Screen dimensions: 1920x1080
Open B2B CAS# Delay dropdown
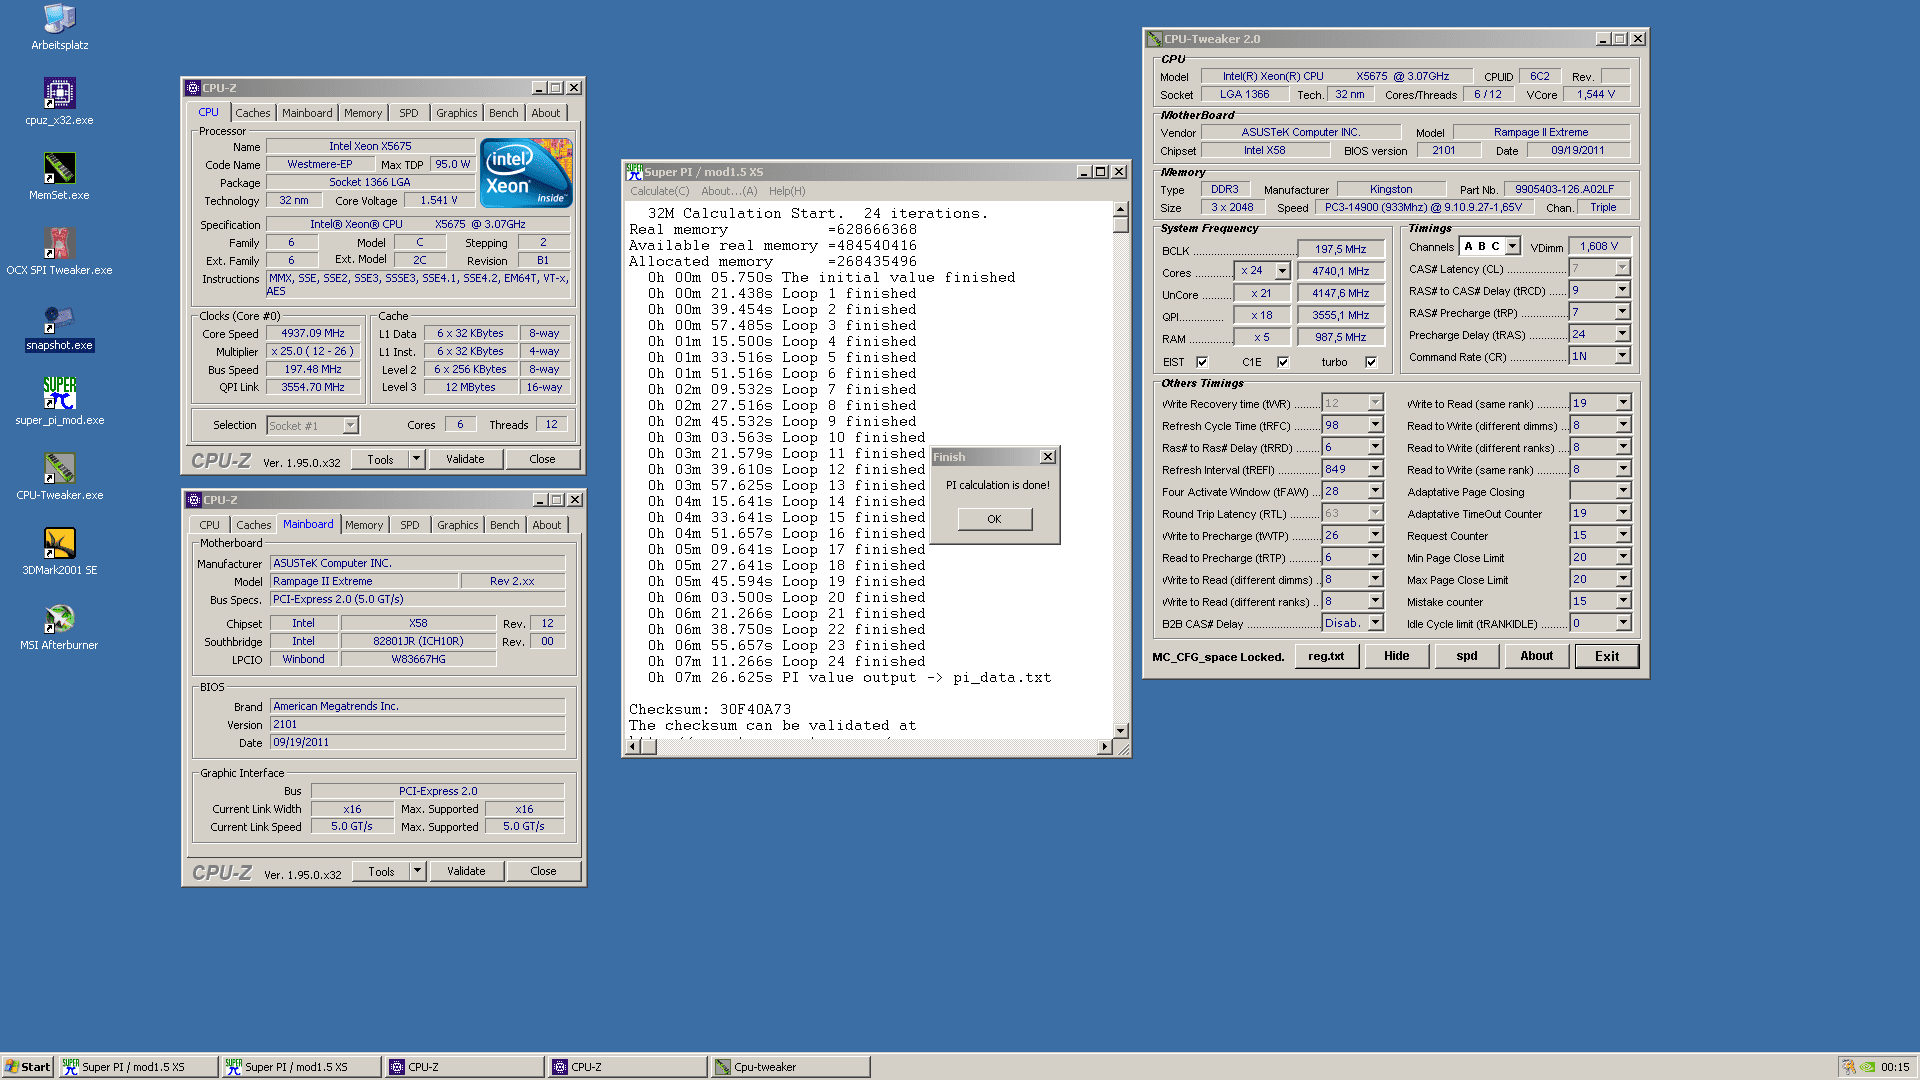tap(1375, 623)
